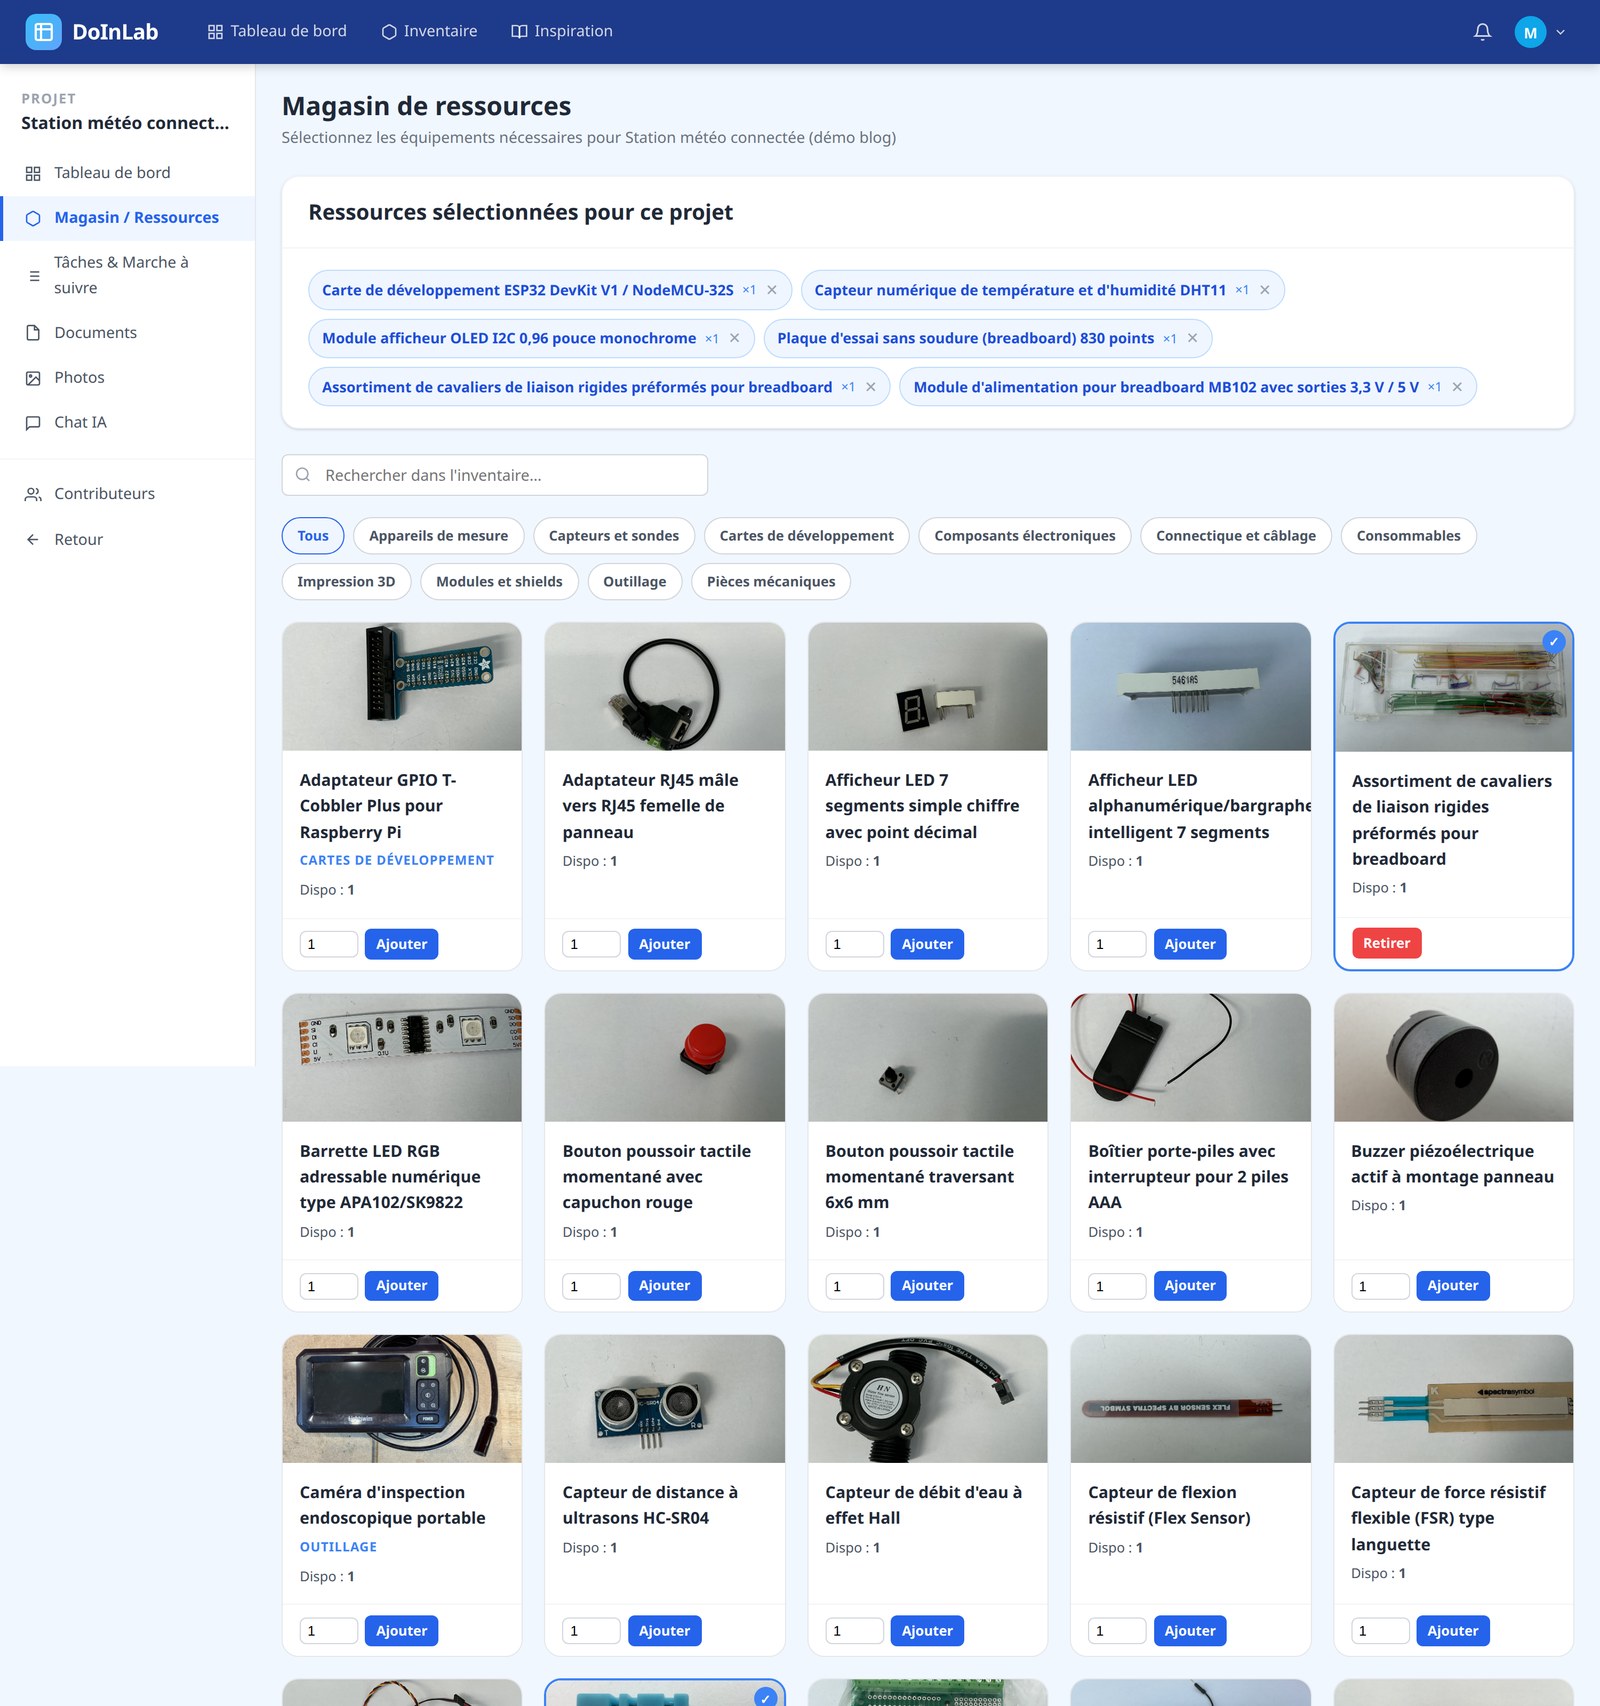Open GPIO T-Cobbler product image
Viewport: 1600px width, 1706px height.
click(402, 687)
